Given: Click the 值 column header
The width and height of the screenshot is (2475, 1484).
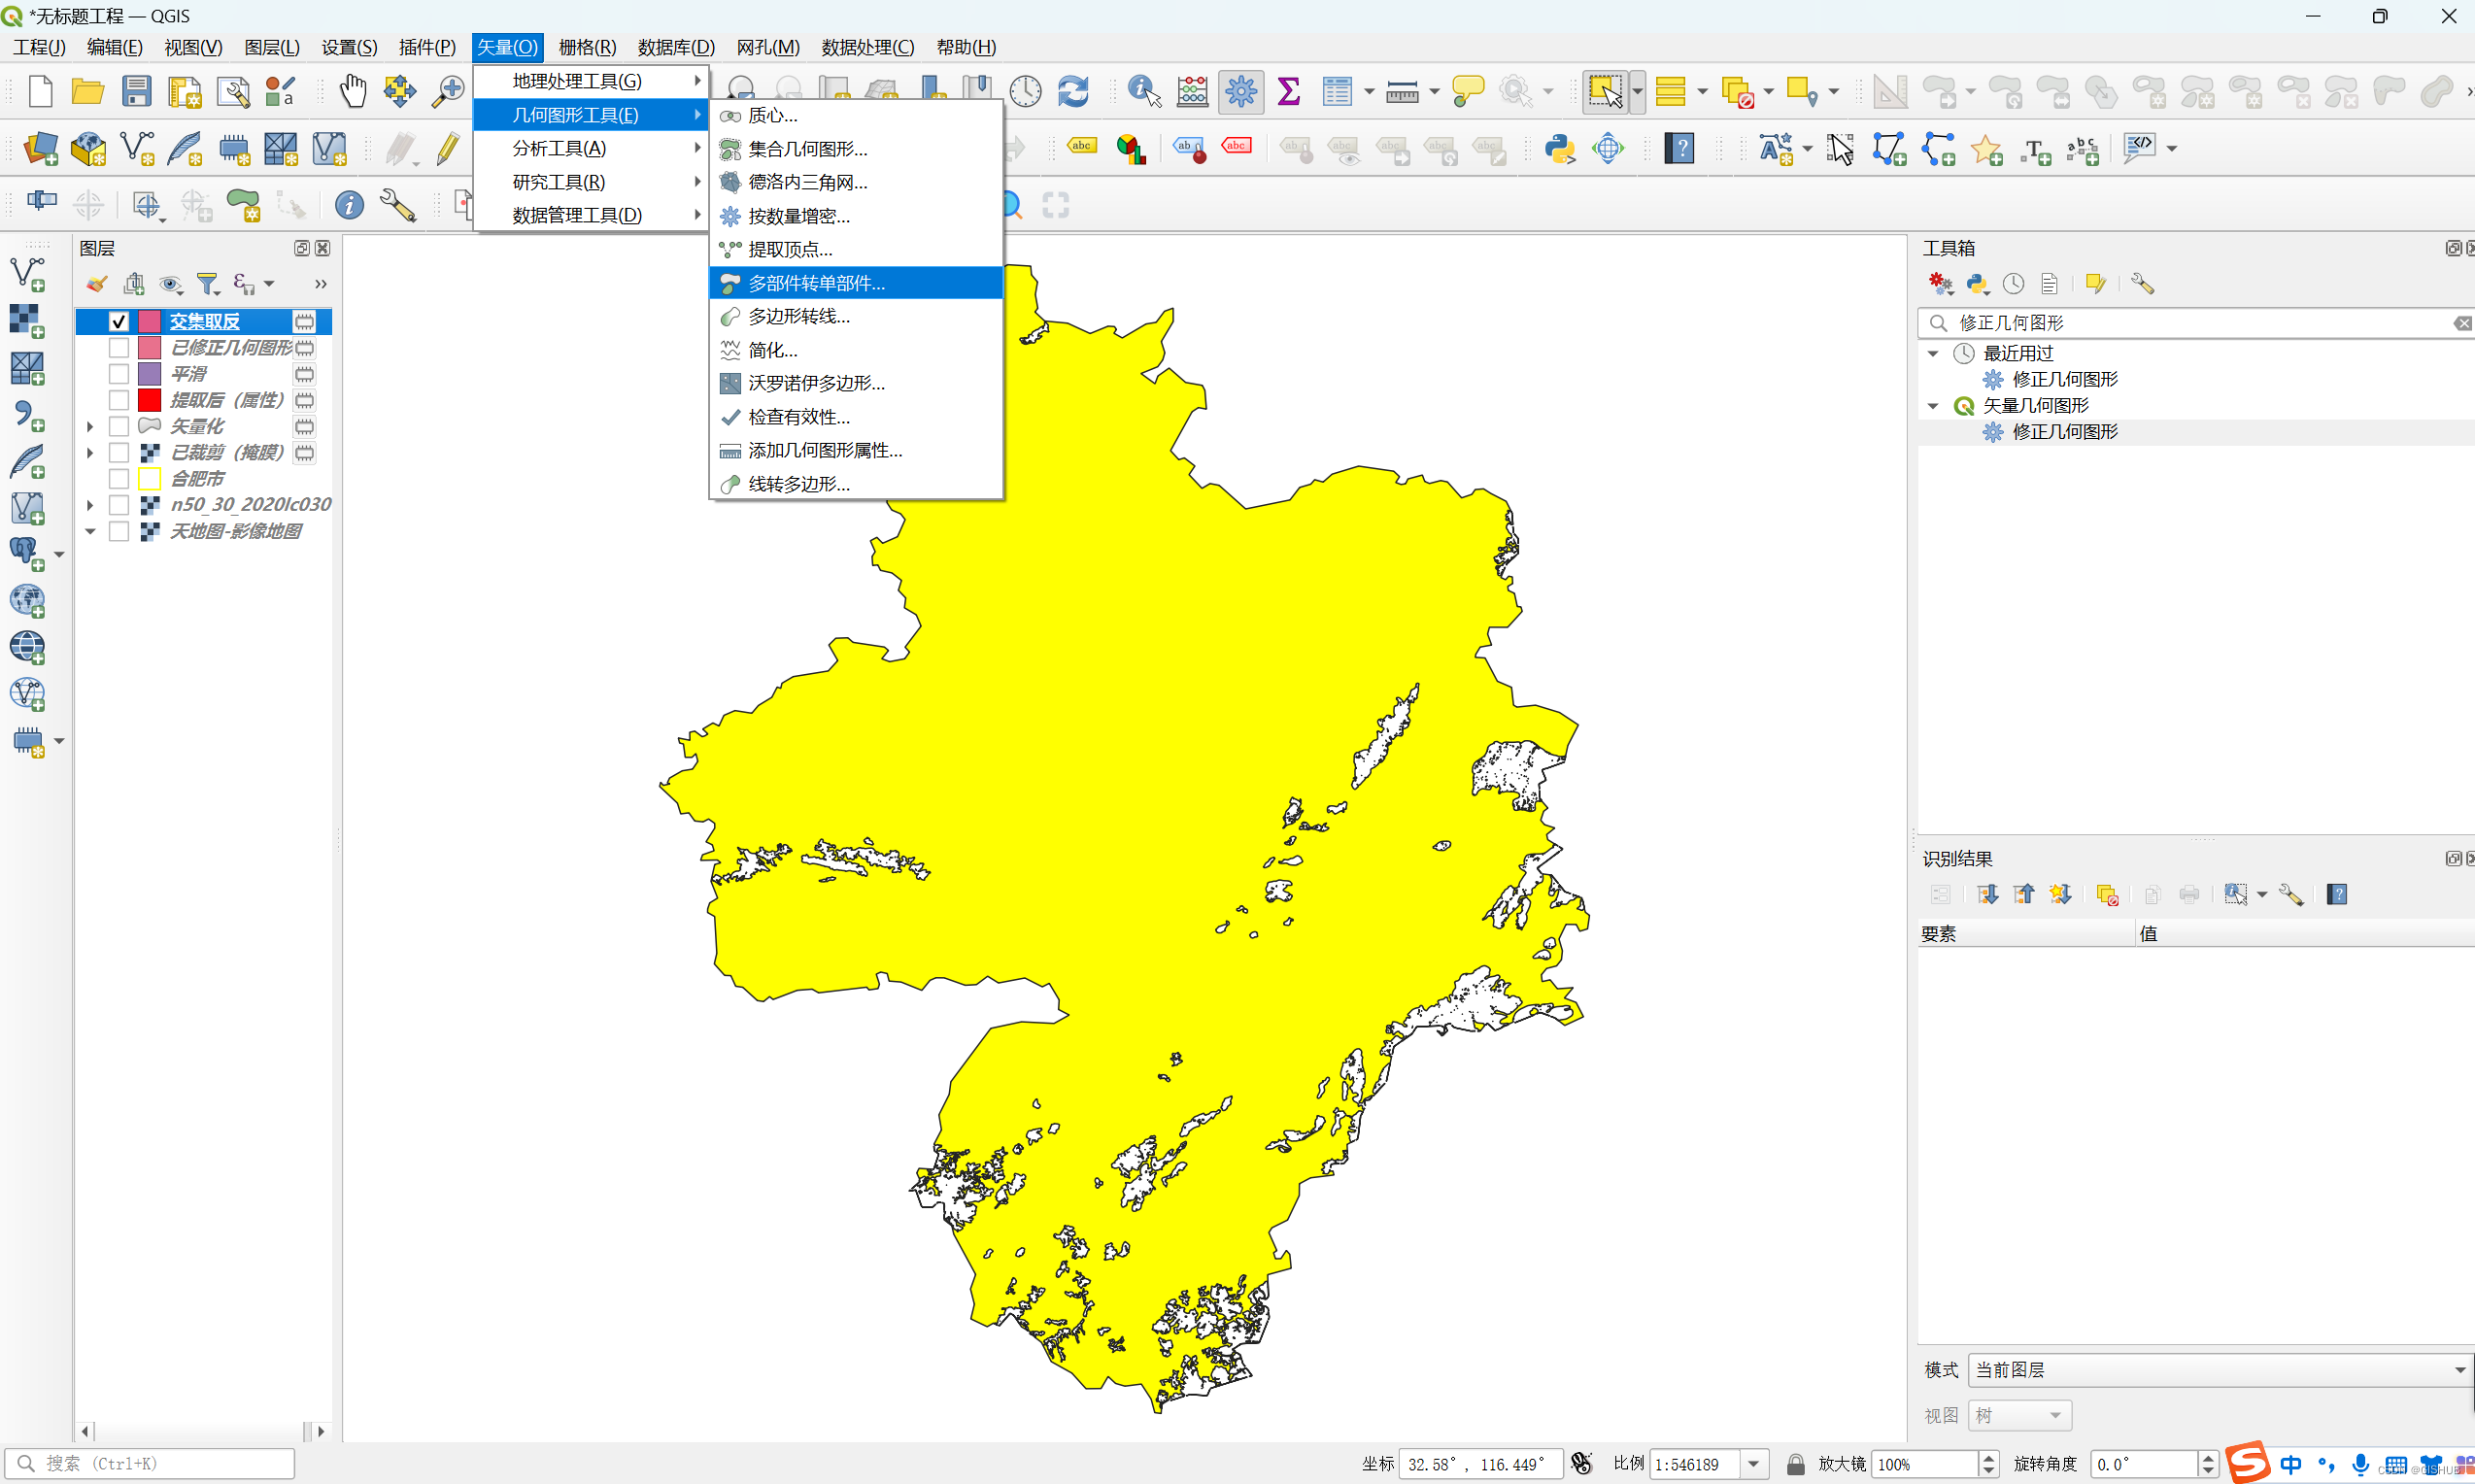Looking at the screenshot, I should 2304,934.
